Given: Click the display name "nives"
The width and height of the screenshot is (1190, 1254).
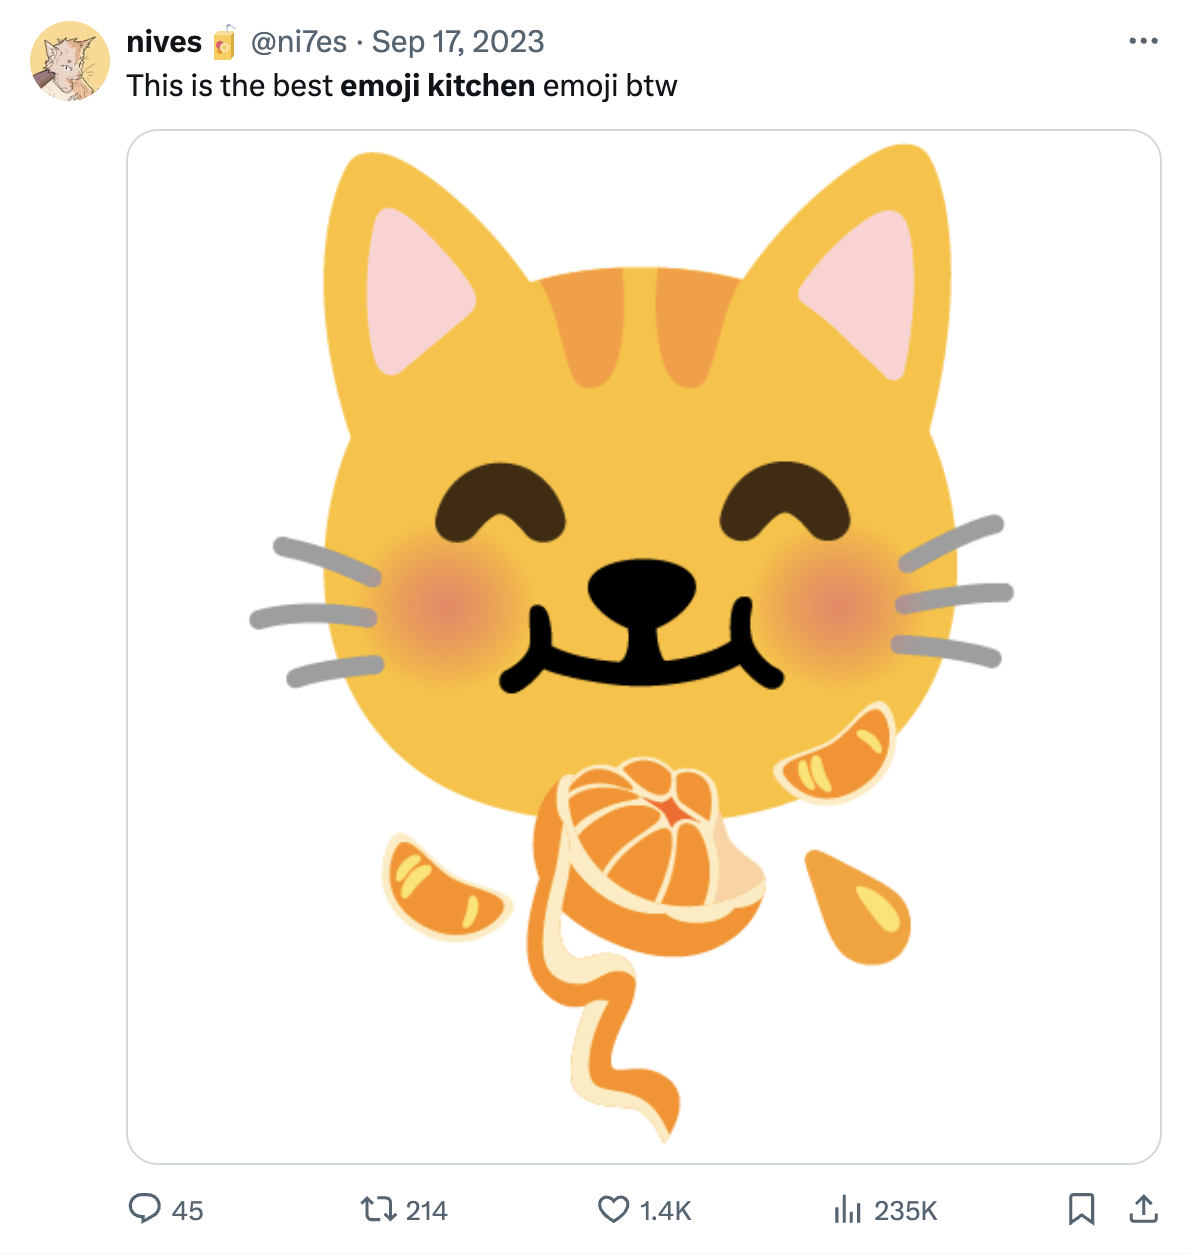Looking at the screenshot, I should [164, 42].
